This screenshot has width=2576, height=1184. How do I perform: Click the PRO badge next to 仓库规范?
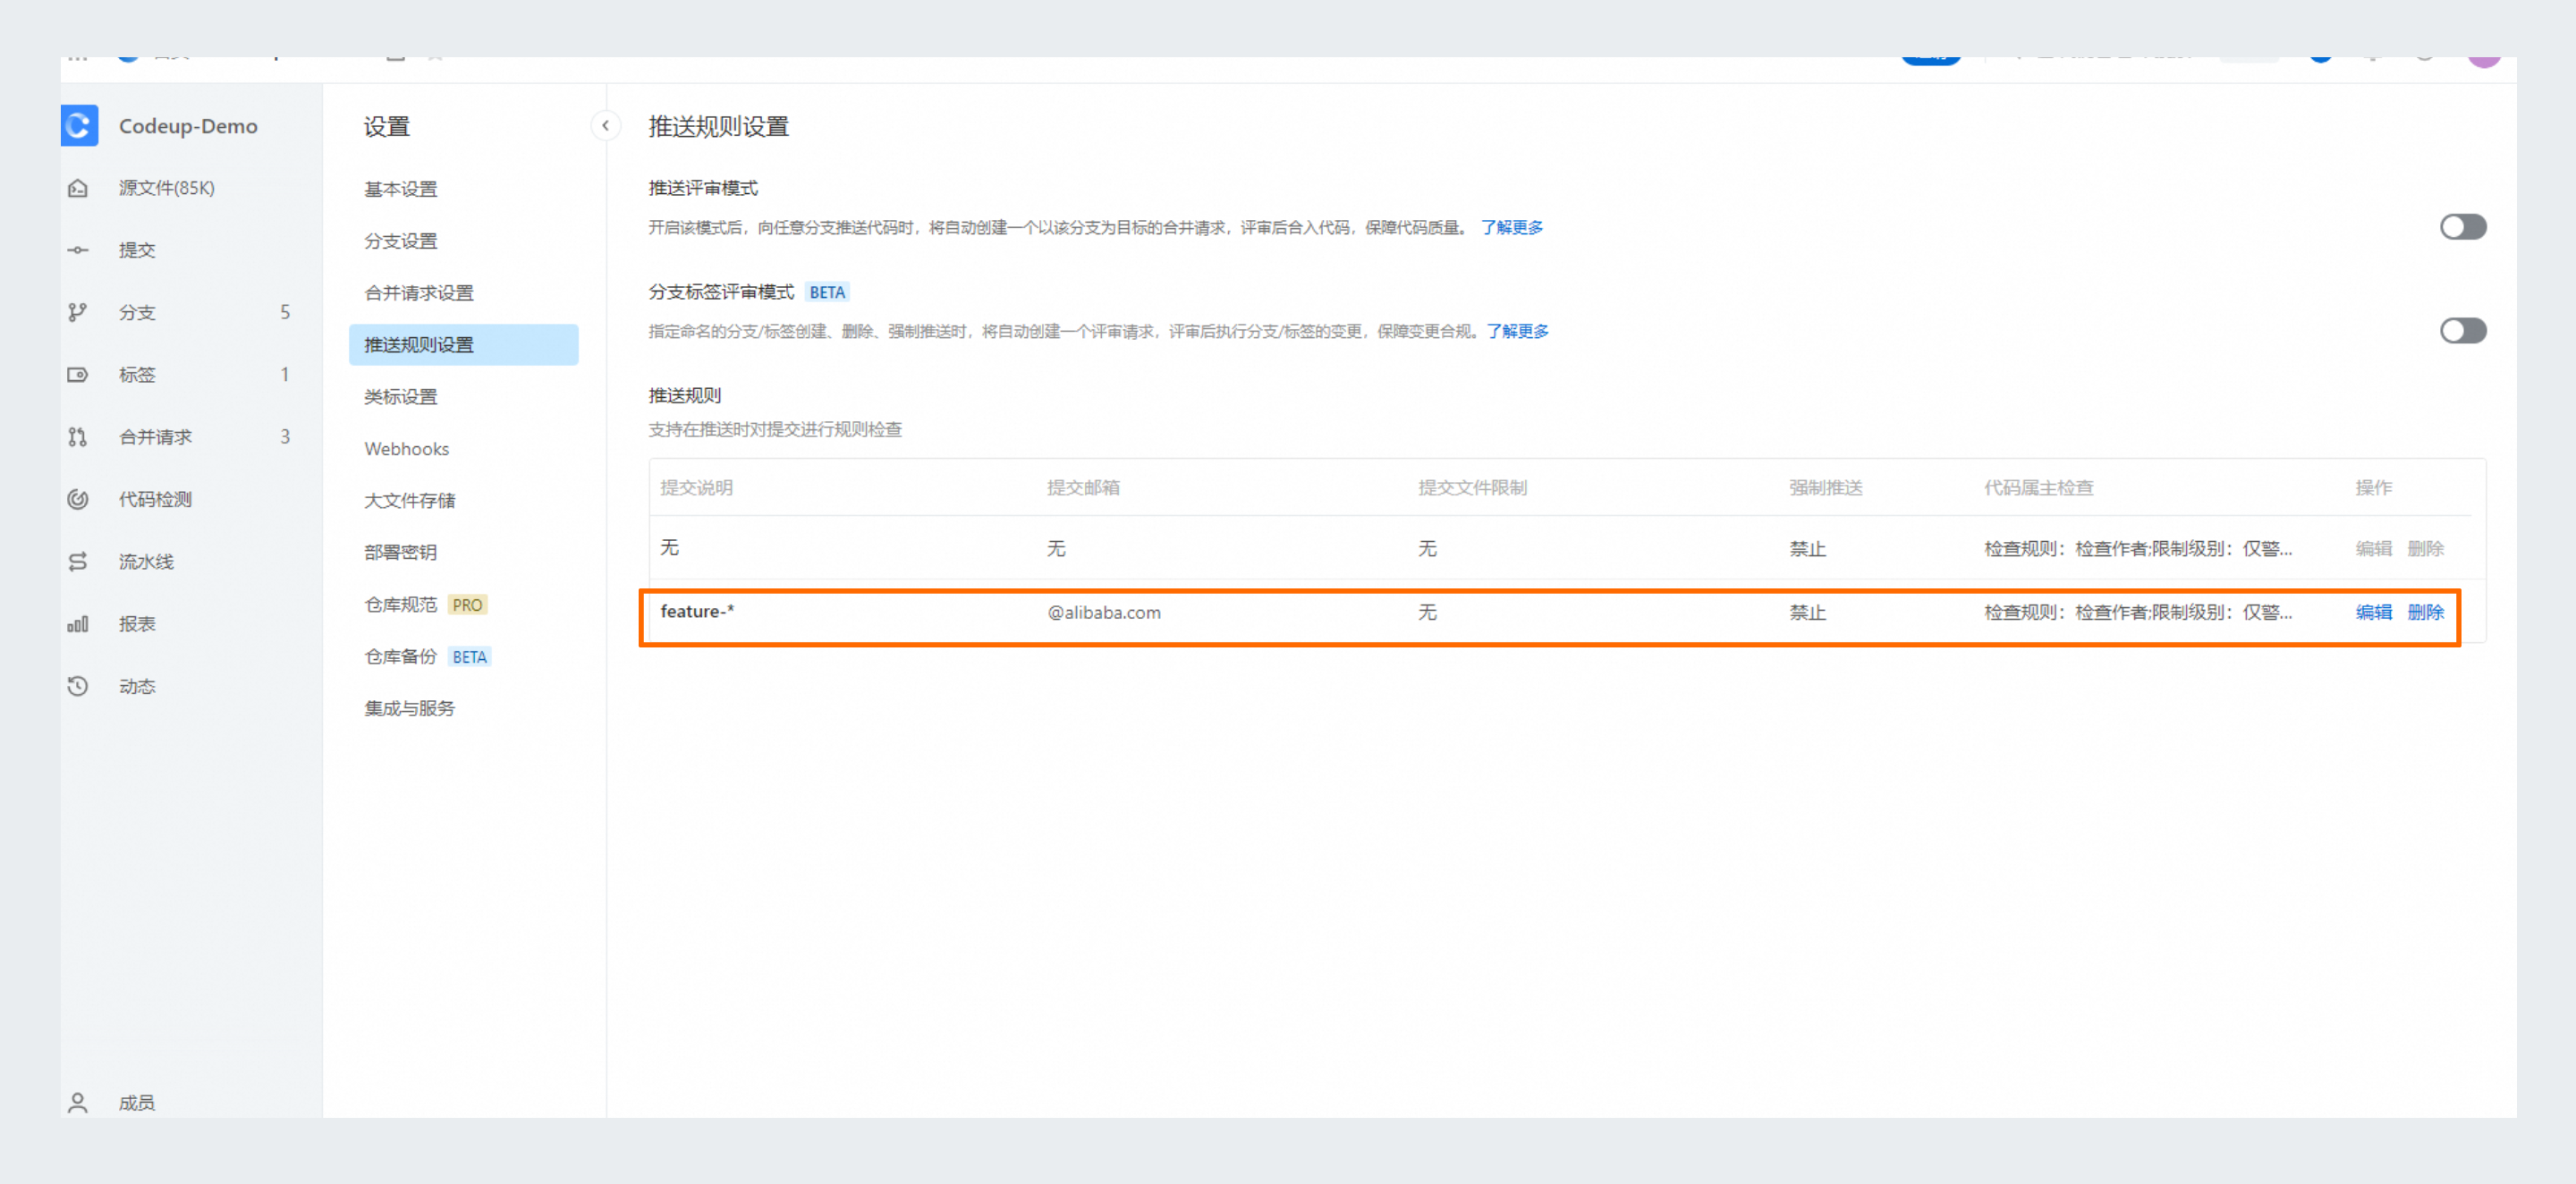pyautogui.click(x=467, y=605)
